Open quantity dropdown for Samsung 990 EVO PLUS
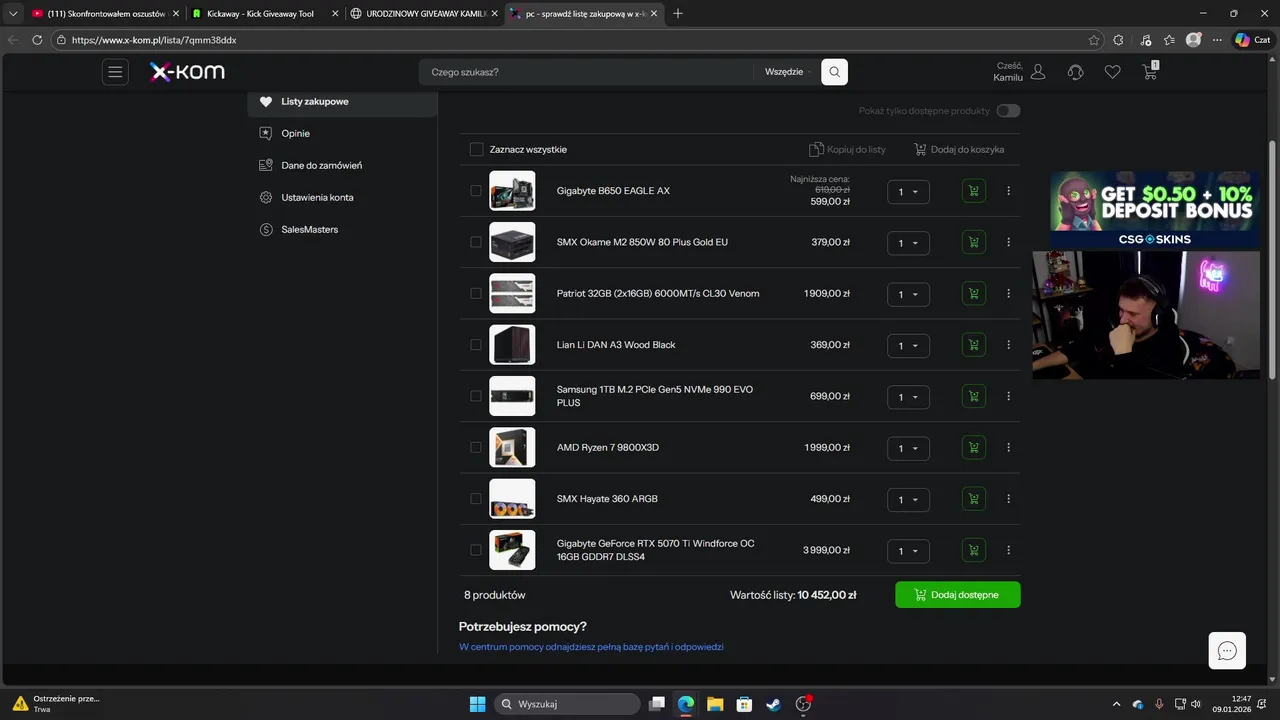The image size is (1280, 720). (x=908, y=397)
